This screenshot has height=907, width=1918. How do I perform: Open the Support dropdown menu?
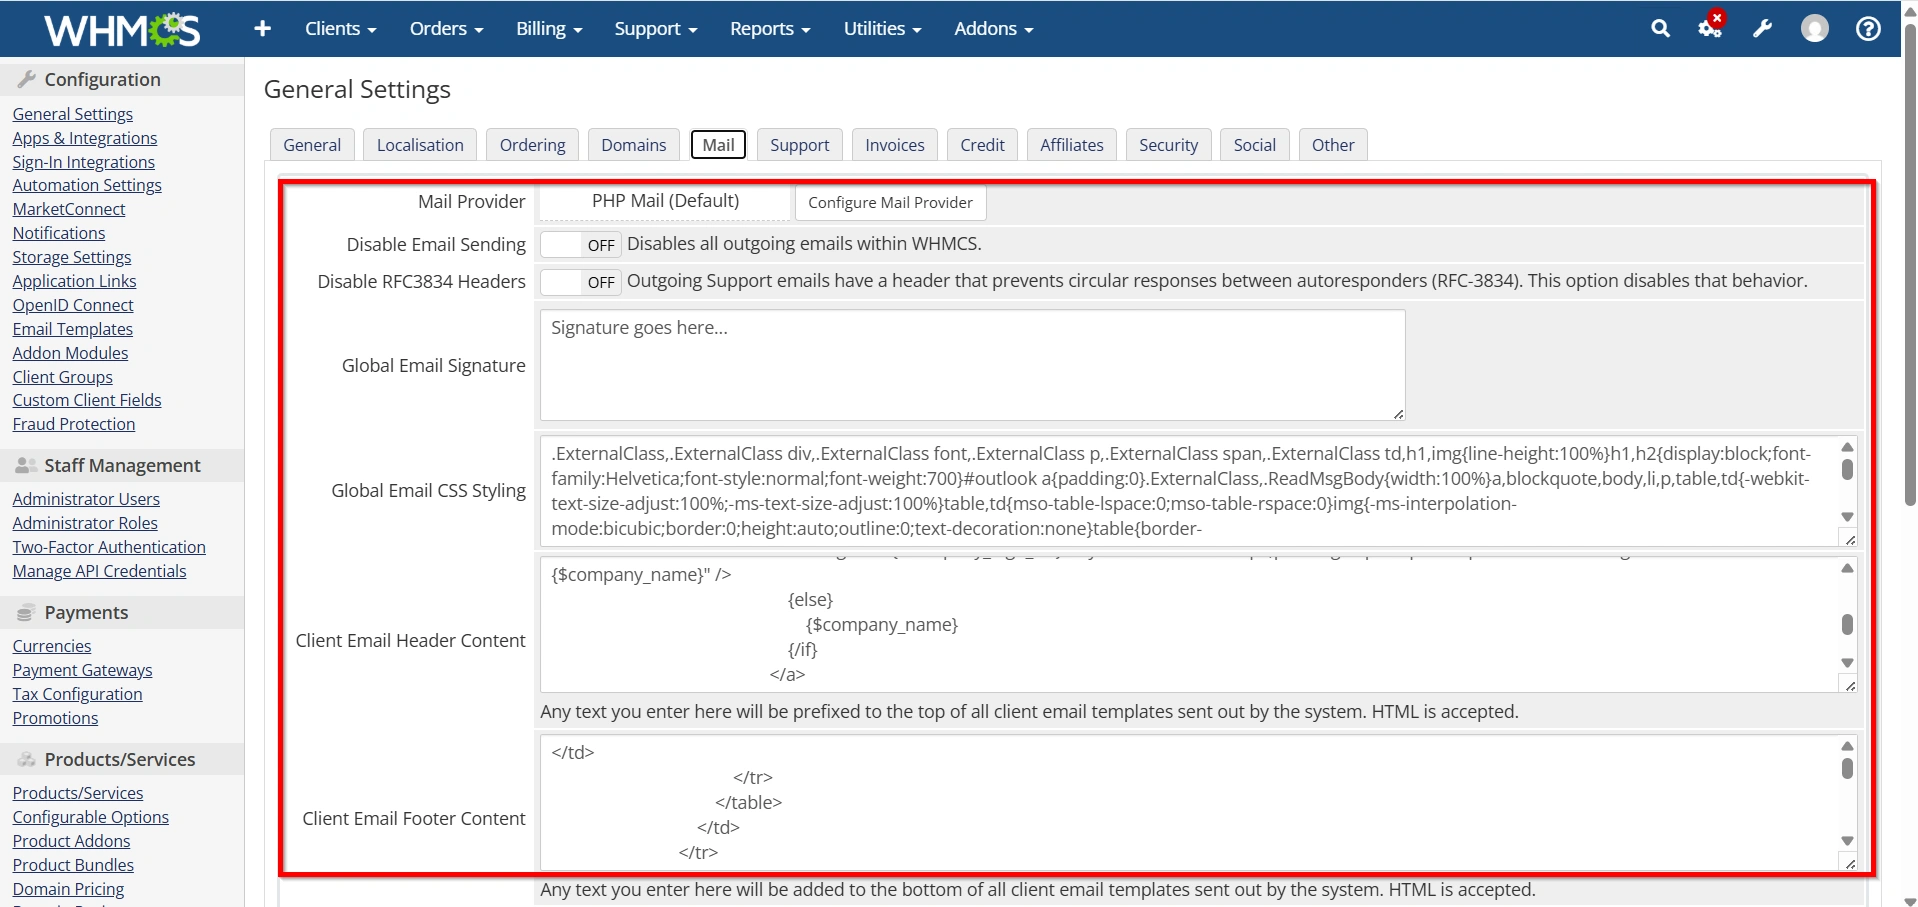click(655, 29)
